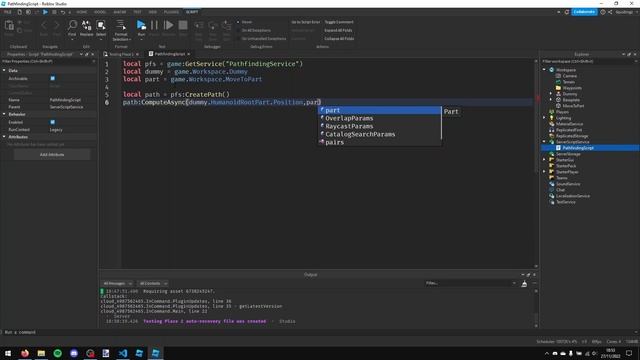Screen dimensions: 640x360
Task: Collapse the Data section in Properties
Action: [x=4, y=71]
